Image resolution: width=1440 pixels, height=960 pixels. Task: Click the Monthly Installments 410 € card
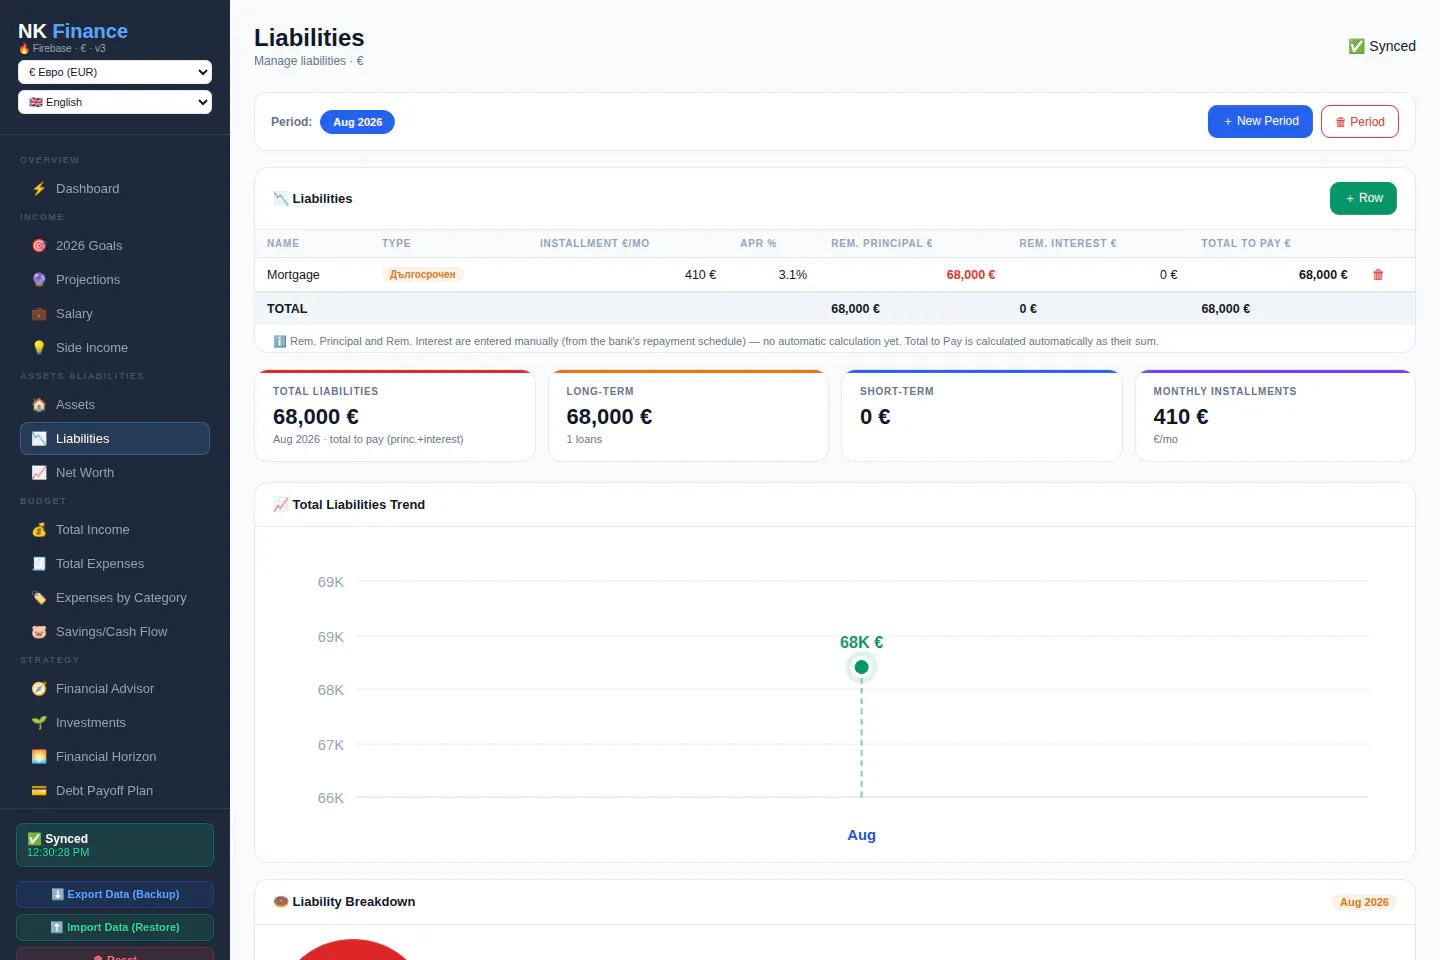pyautogui.click(x=1275, y=416)
